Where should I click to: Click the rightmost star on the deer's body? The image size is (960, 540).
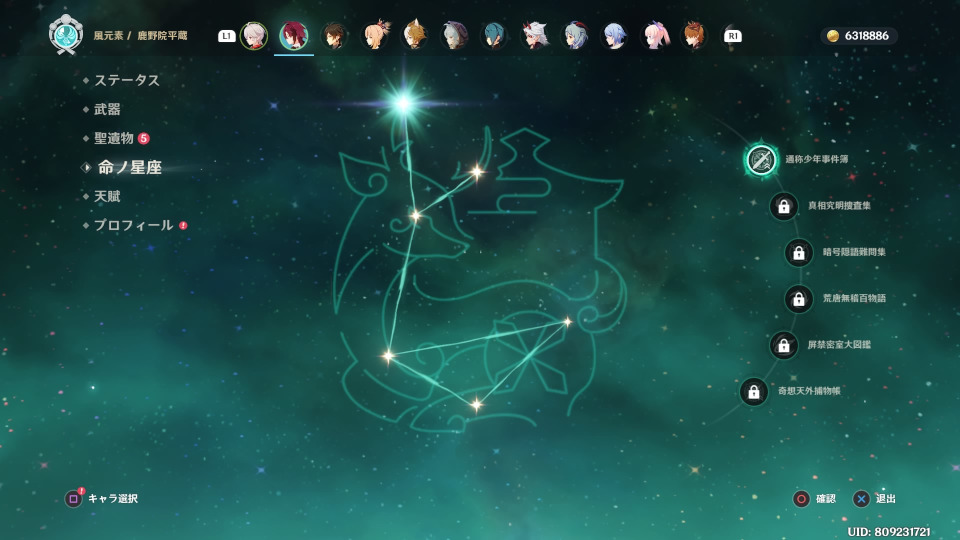click(568, 321)
